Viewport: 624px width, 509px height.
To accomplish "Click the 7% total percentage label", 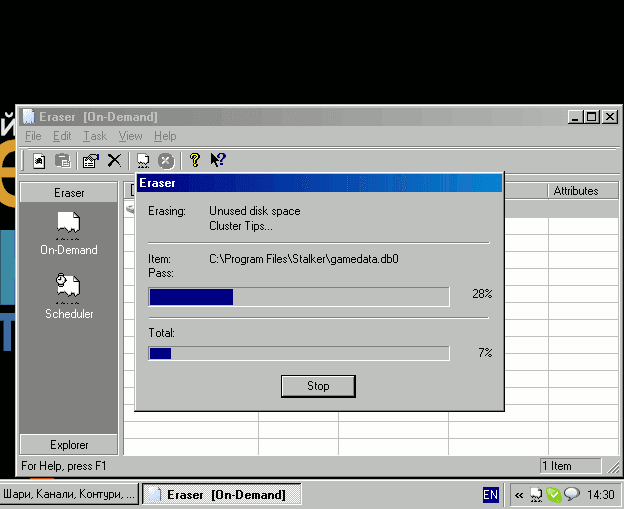I will pos(486,353).
